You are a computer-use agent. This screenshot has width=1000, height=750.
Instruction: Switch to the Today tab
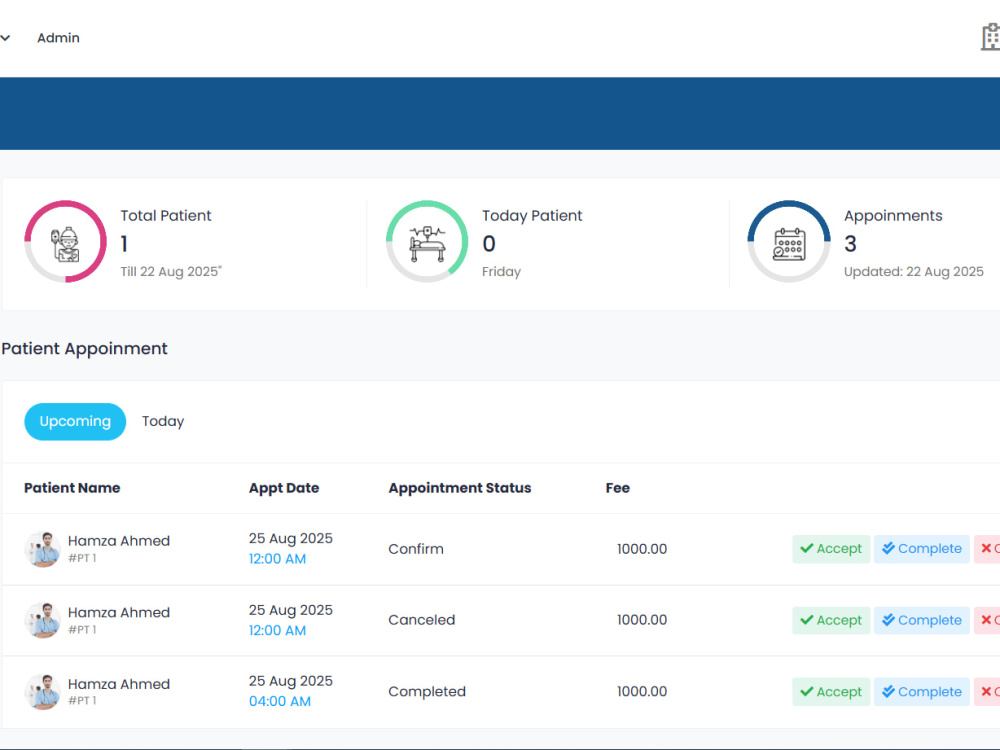163,422
